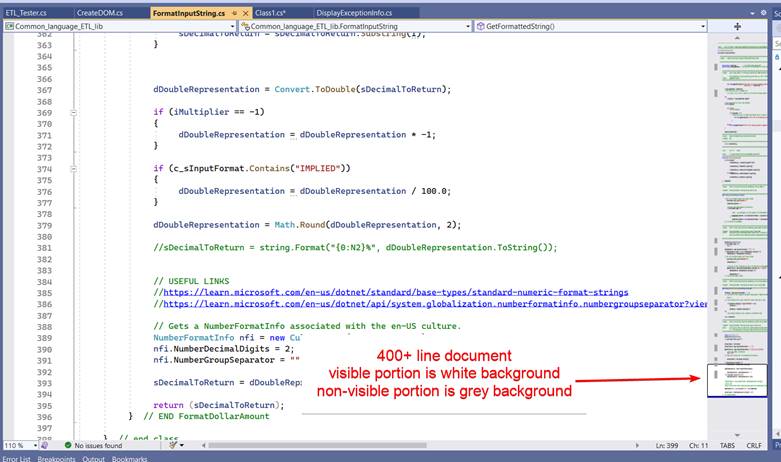Click the END FormatDollarAmount comment

tap(206, 416)
